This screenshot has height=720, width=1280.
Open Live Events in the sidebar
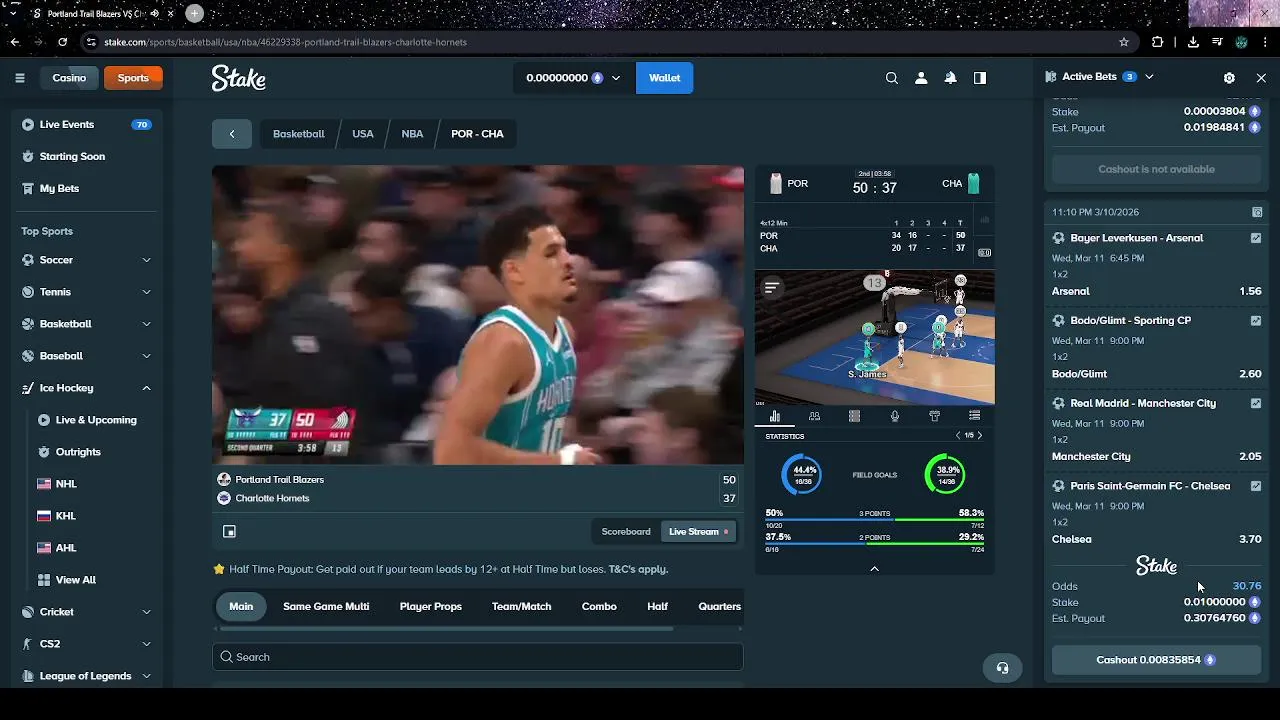pos(86,125)
